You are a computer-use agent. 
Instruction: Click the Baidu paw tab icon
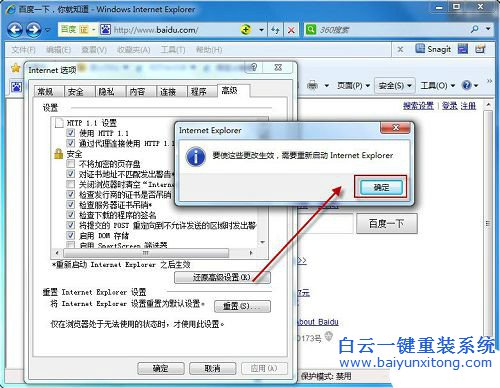tap(16, 87)
